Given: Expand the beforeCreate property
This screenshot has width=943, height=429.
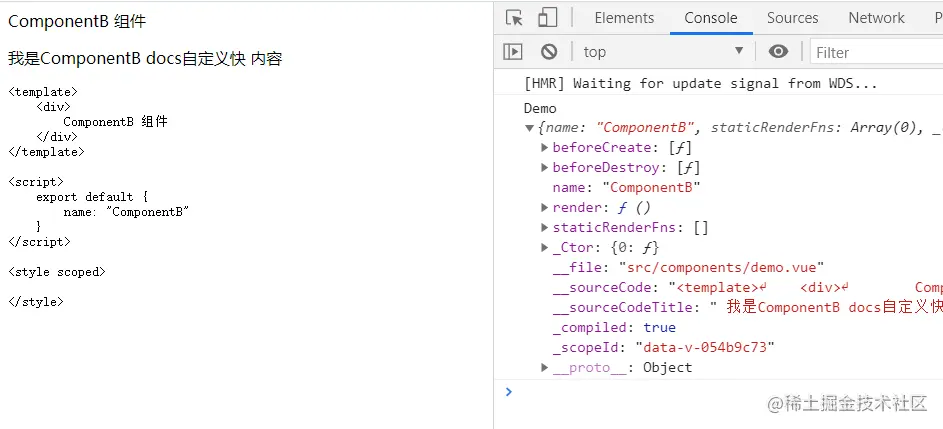Looking at the screenshot, I should 544,147.
